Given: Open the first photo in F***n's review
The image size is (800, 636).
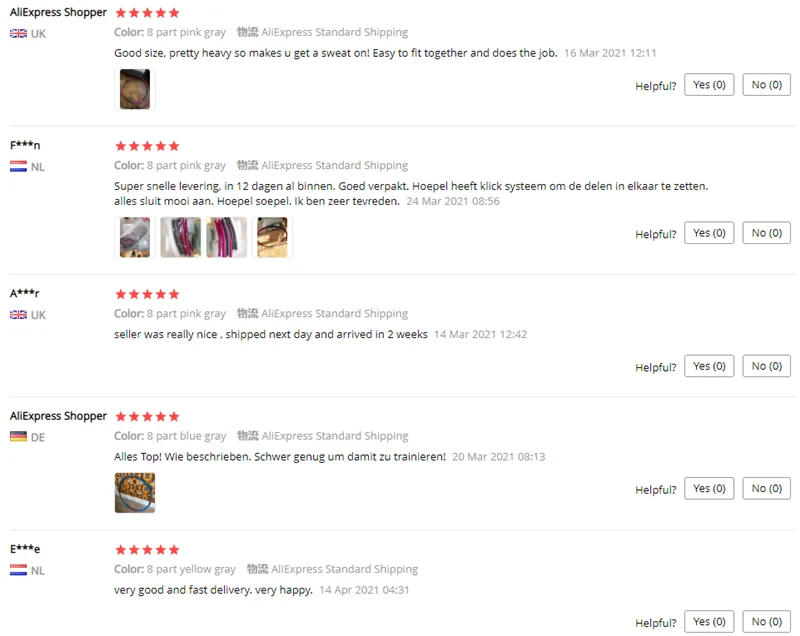Looking at the screenshot, I should pyautogui.click(x=135, y=237).
